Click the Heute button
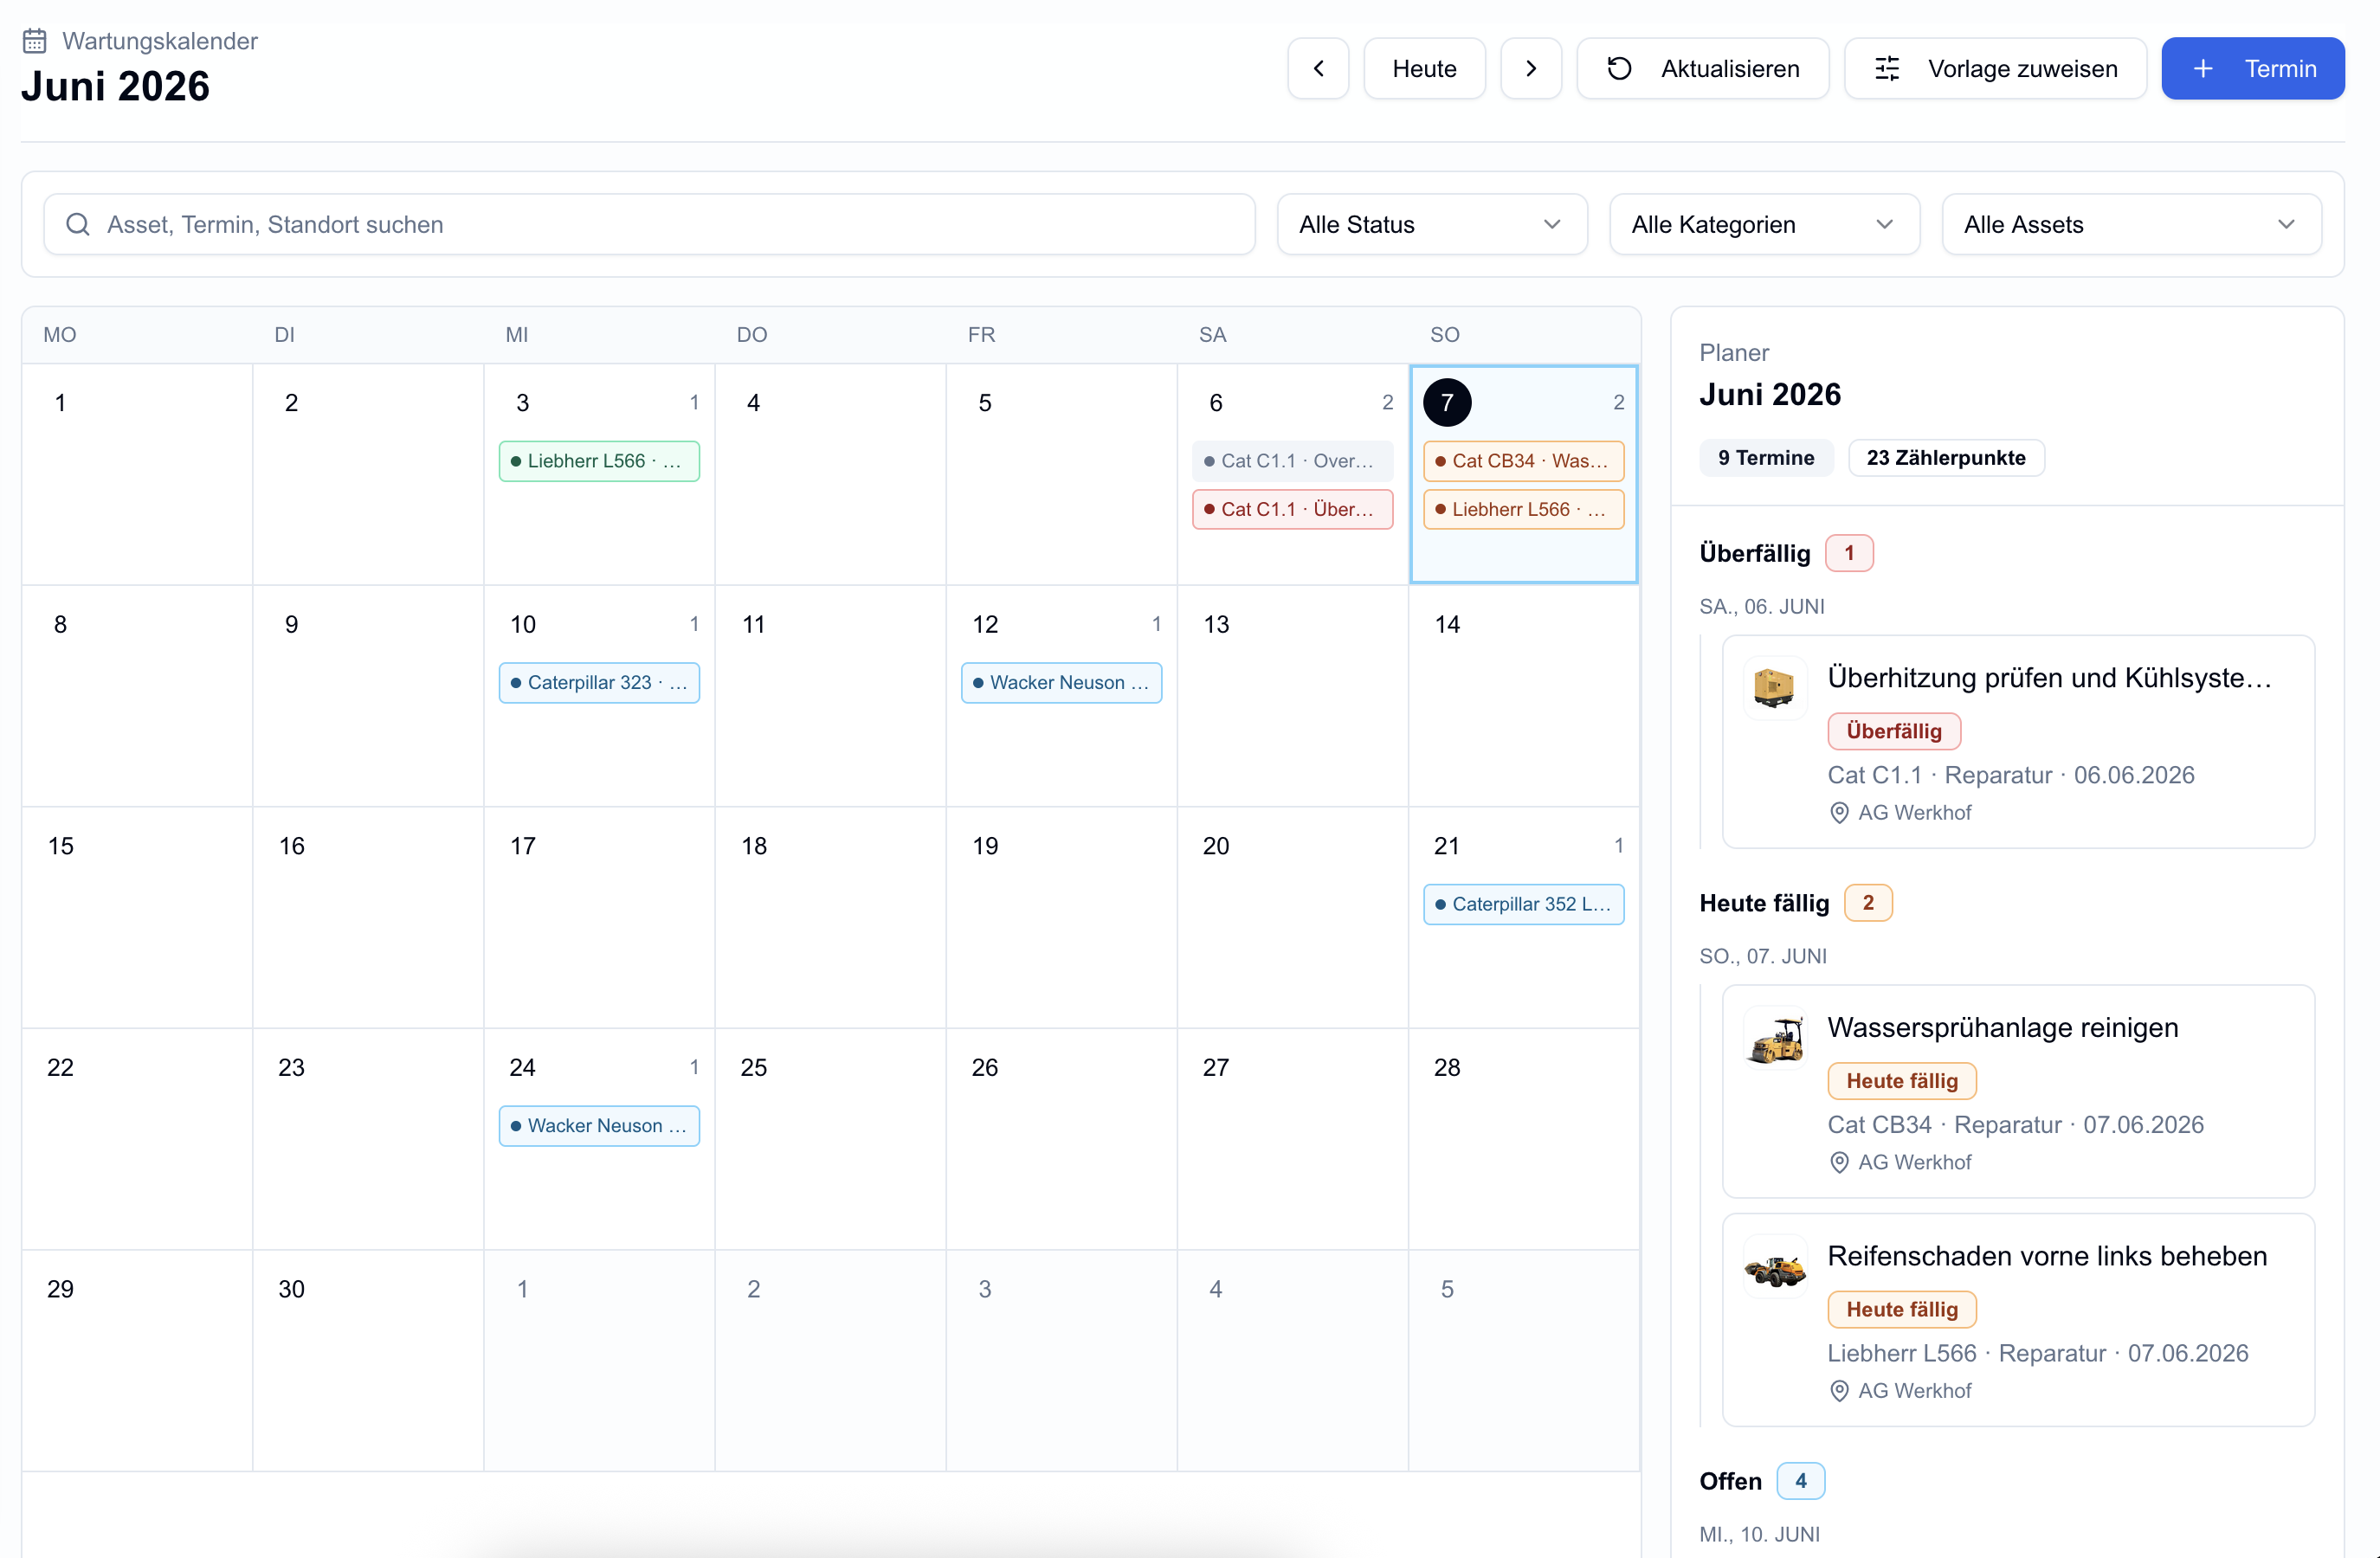Image resolution: width=2380 pixels, height=1558 pixels. (1424, 68)
